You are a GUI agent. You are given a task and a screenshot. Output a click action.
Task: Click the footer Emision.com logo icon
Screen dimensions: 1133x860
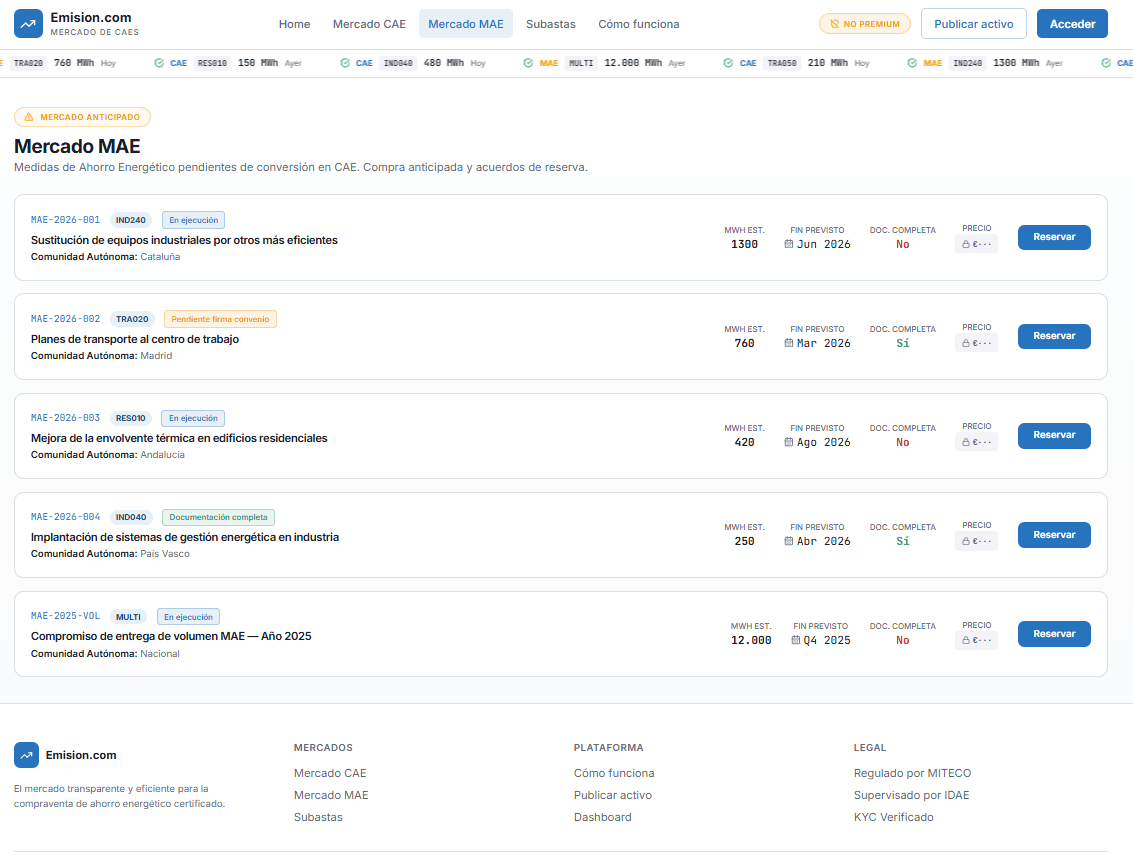coord(27,755)
